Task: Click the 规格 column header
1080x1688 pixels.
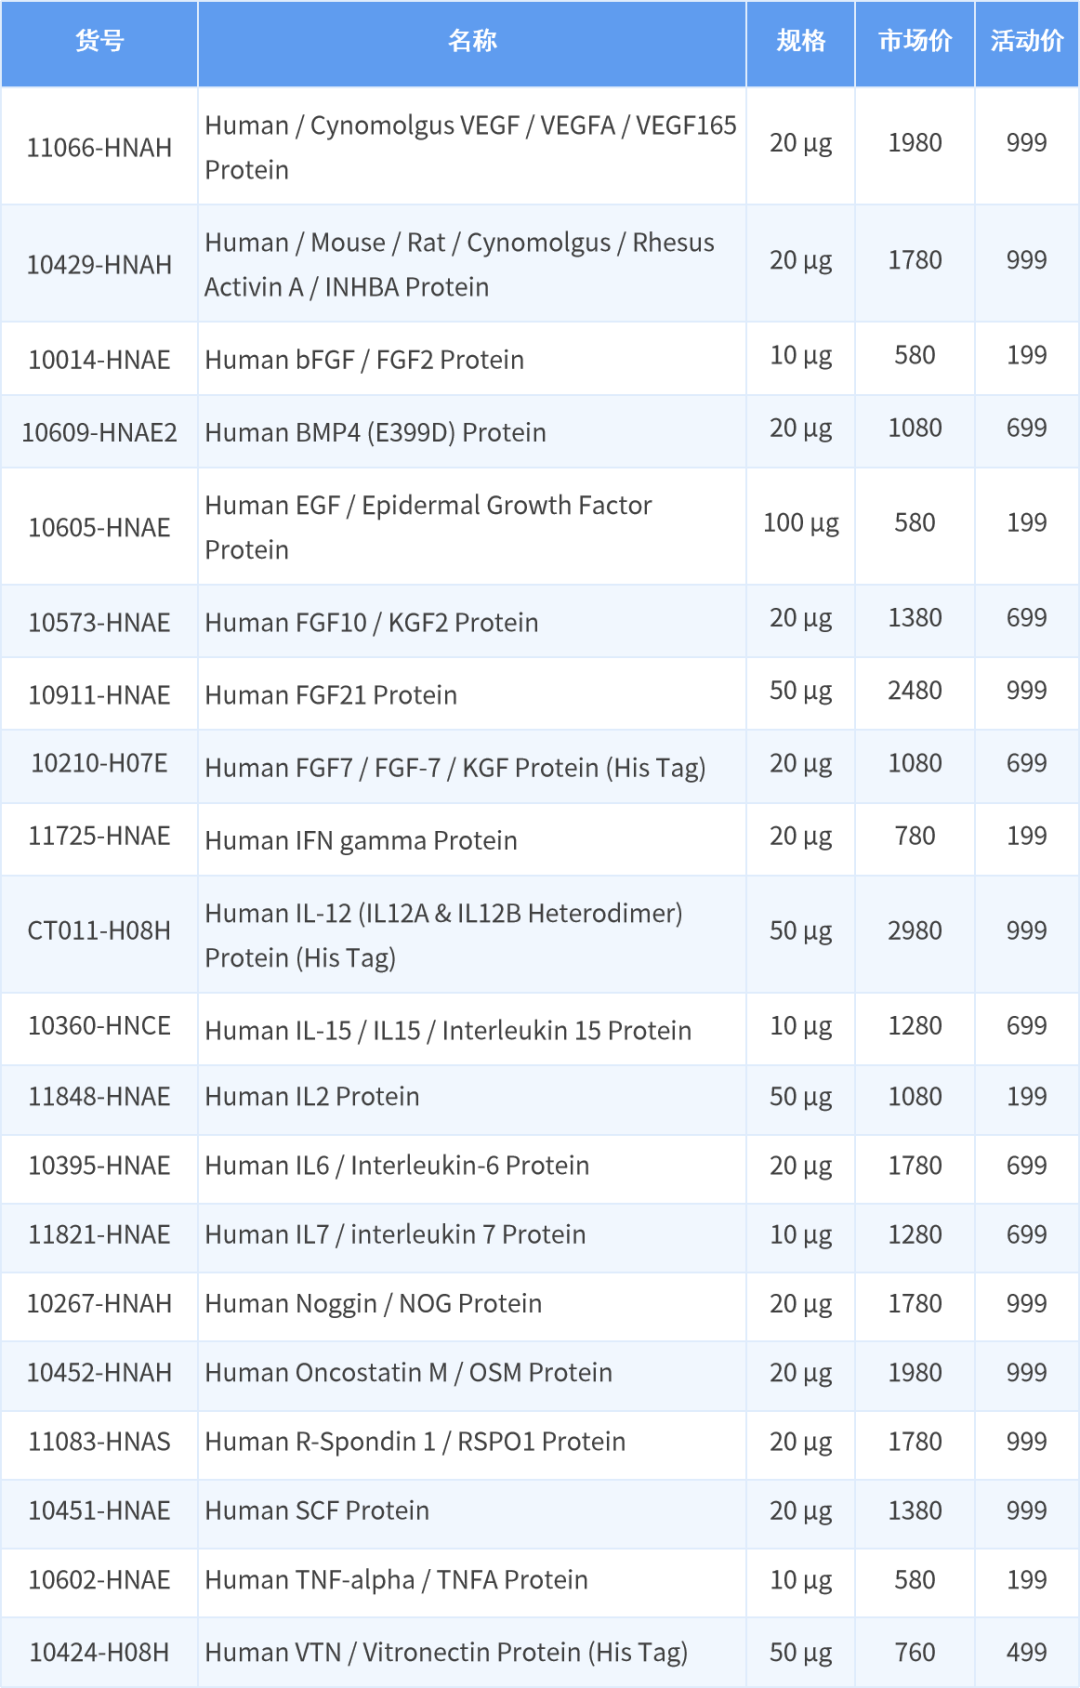Action: point(800,41)
